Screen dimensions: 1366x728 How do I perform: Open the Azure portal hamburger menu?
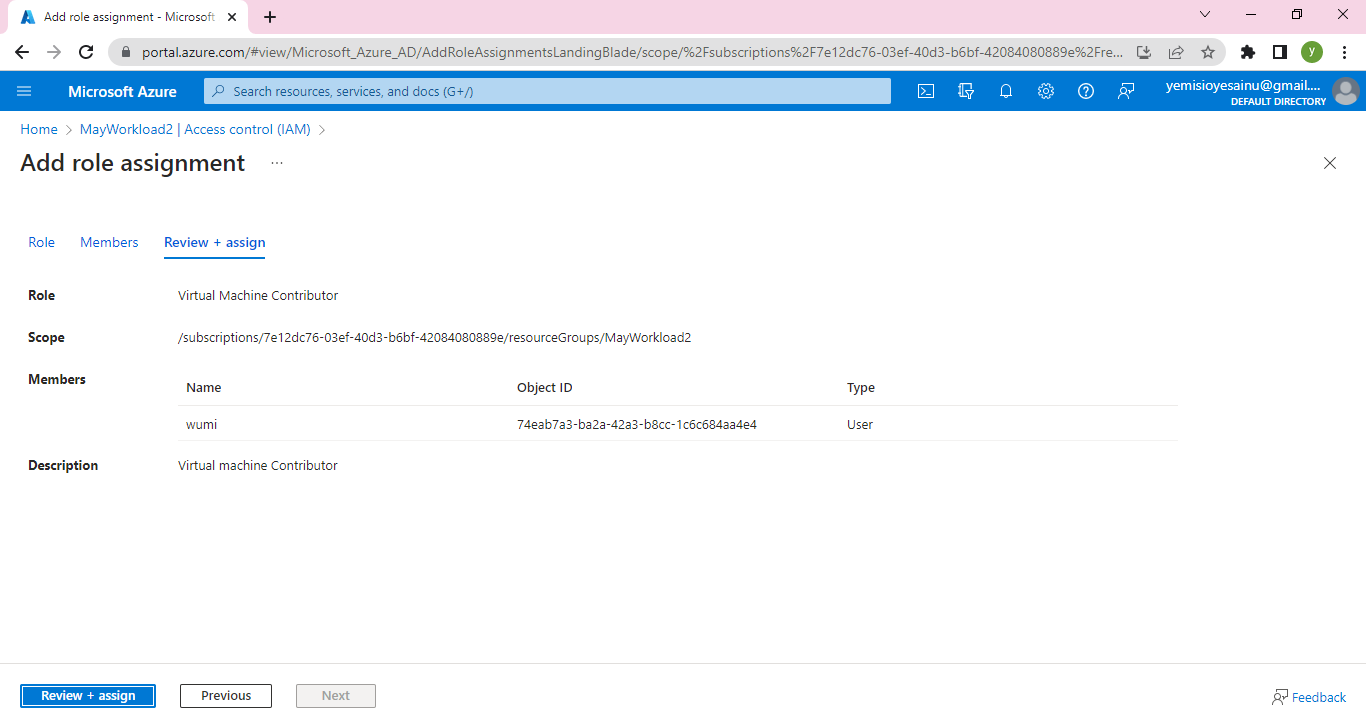(24, 91)
